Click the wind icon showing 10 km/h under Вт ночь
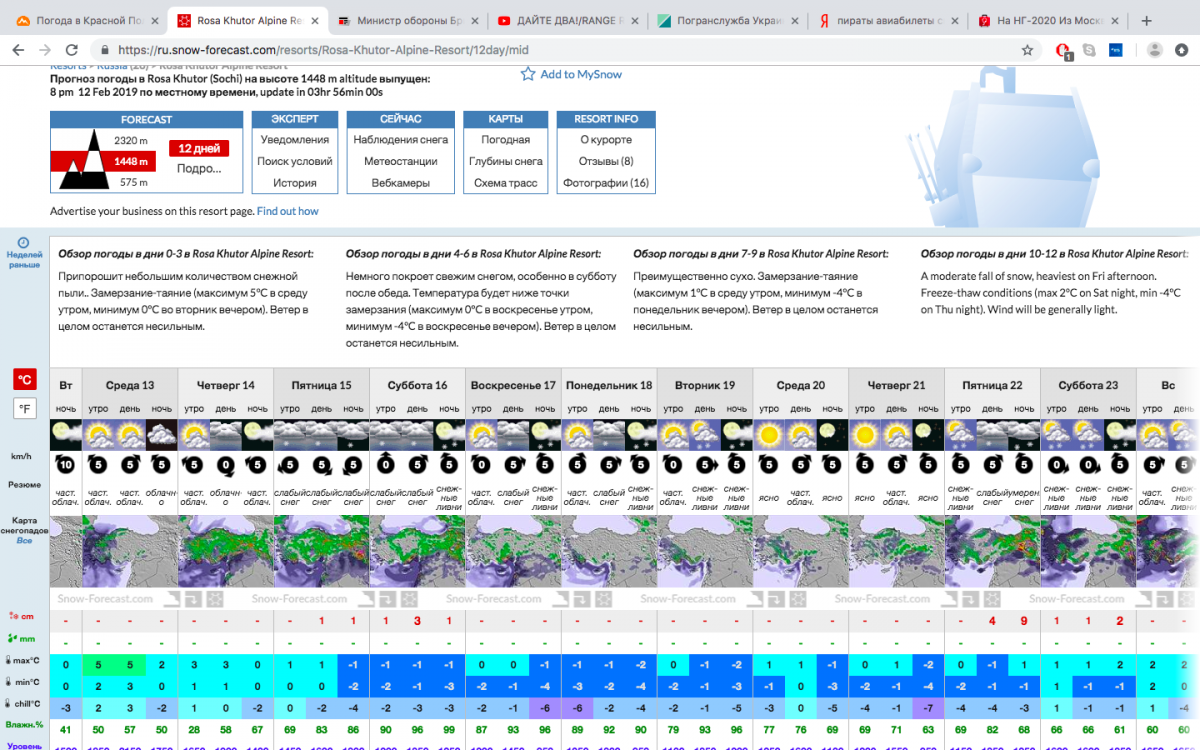Screen dimensions: 1200x750 66,464
